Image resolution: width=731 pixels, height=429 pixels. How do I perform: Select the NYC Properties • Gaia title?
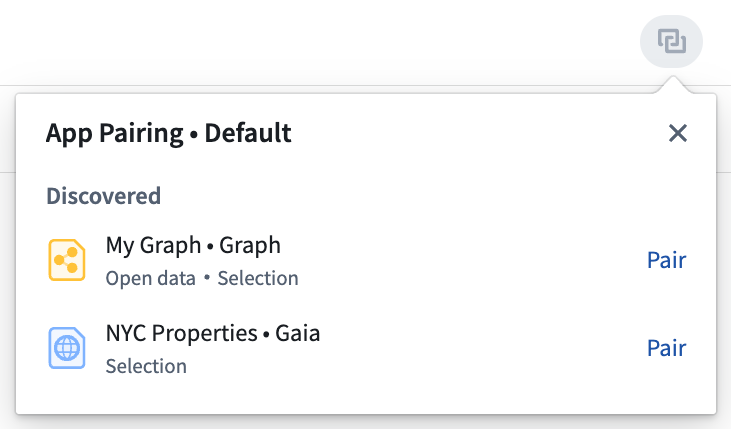click(x=213, y=333)
